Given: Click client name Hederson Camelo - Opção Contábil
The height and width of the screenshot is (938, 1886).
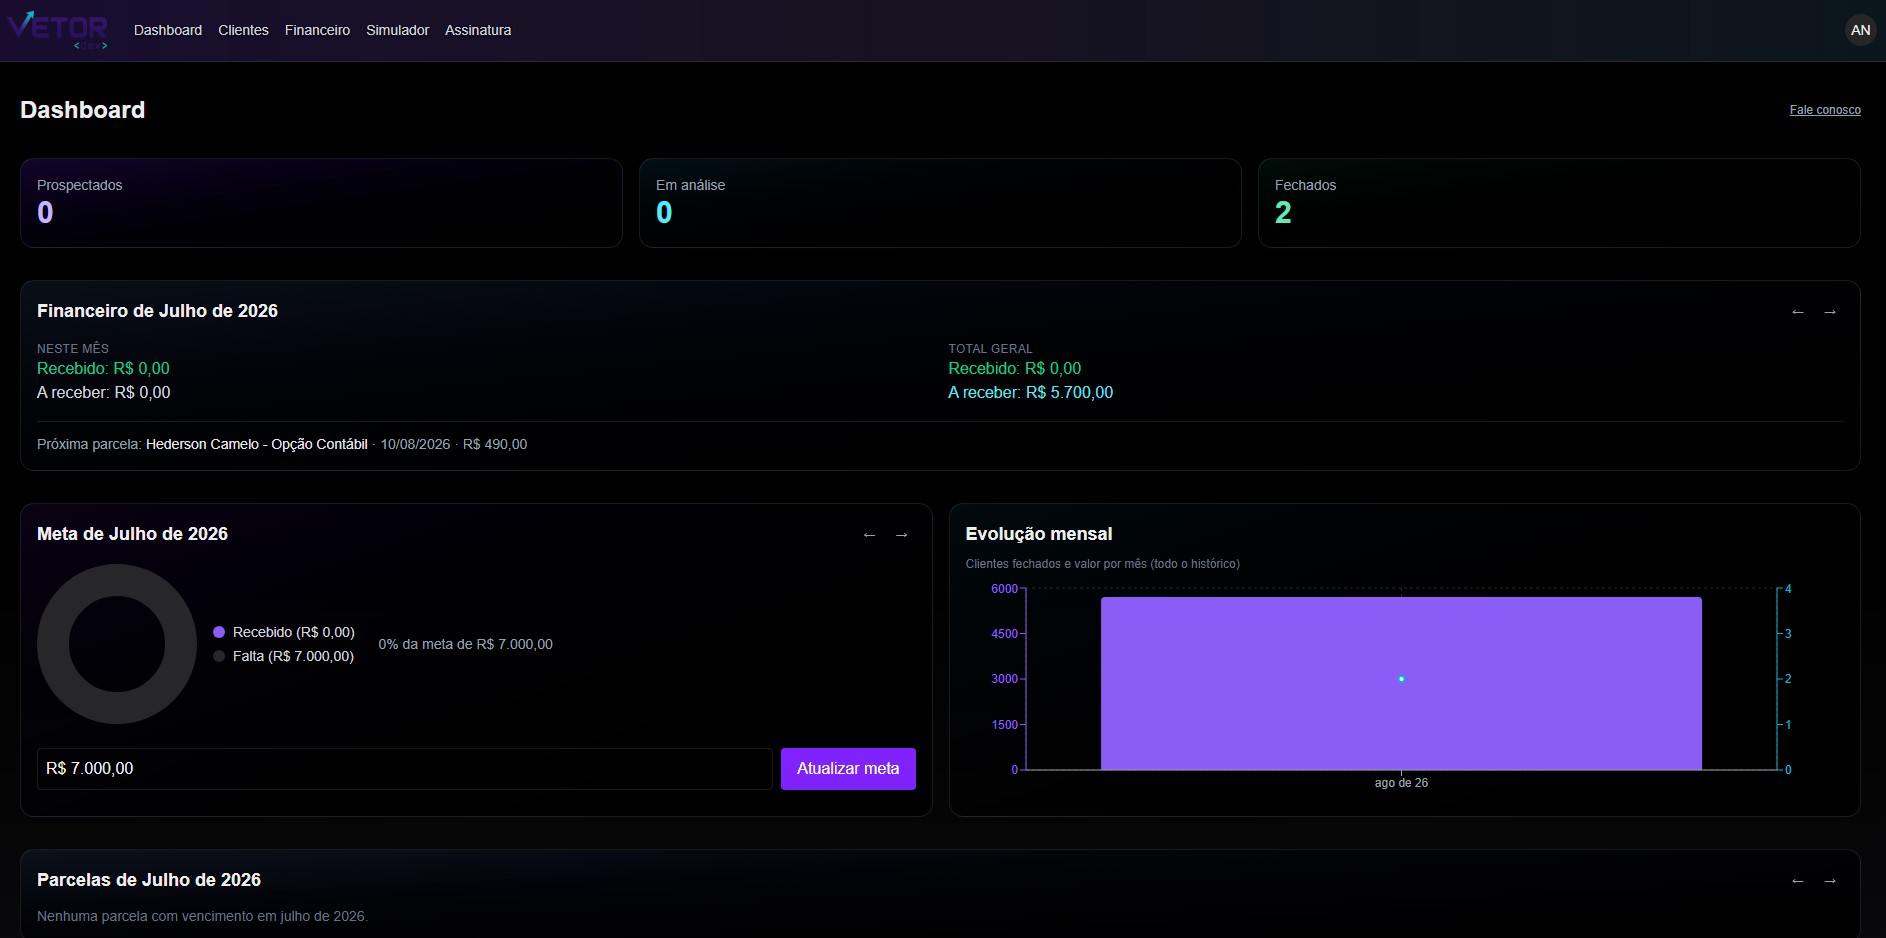Looking at the screenshot, I should tap(257, 444).
